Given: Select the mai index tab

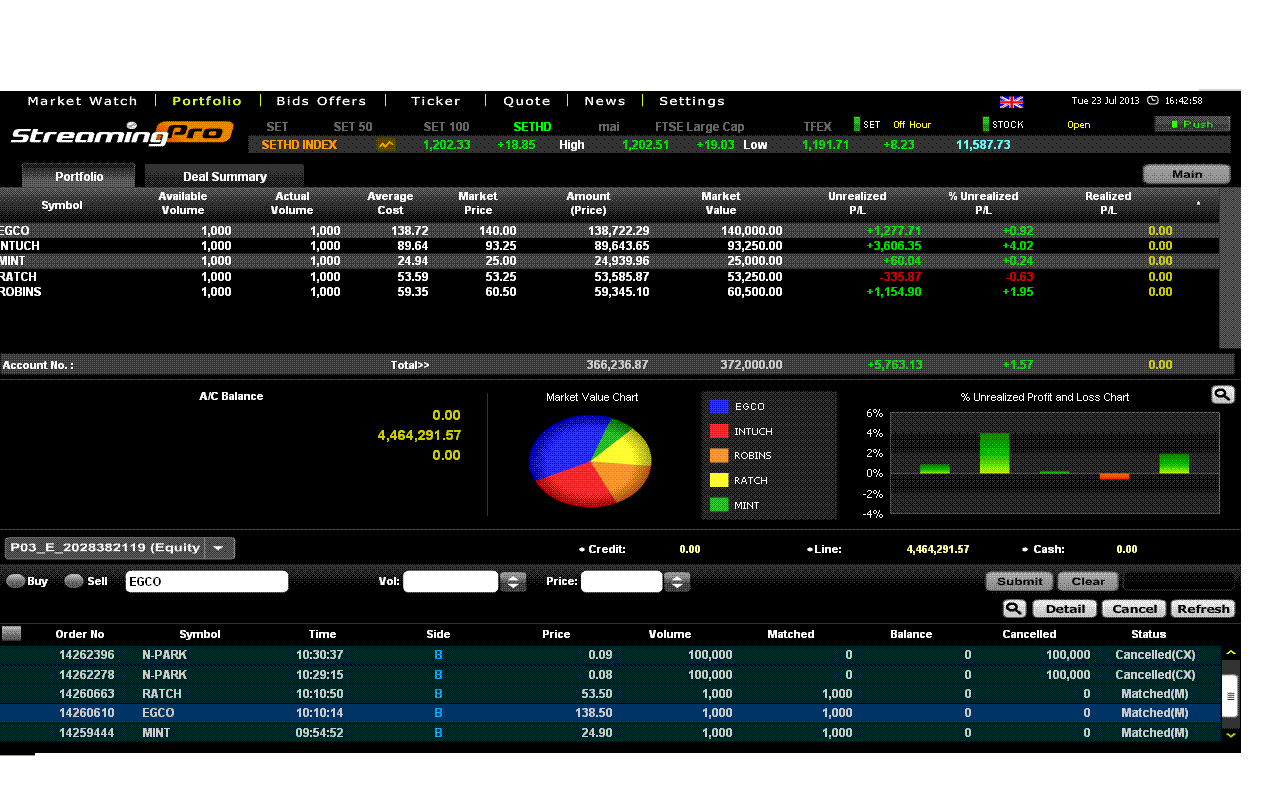Looking at the screenshot, I should point(609,127).
